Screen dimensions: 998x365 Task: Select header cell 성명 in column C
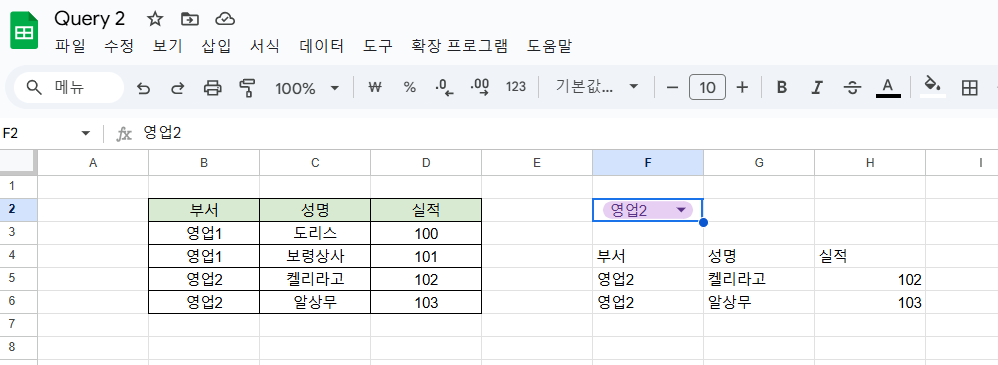click(315, 210)
